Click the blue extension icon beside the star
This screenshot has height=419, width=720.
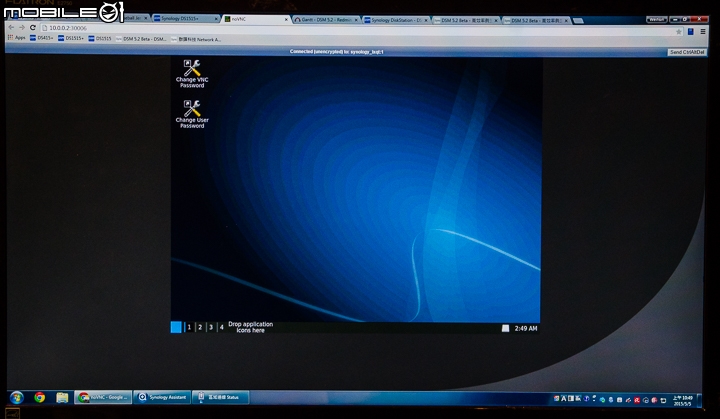pos(690,32)
